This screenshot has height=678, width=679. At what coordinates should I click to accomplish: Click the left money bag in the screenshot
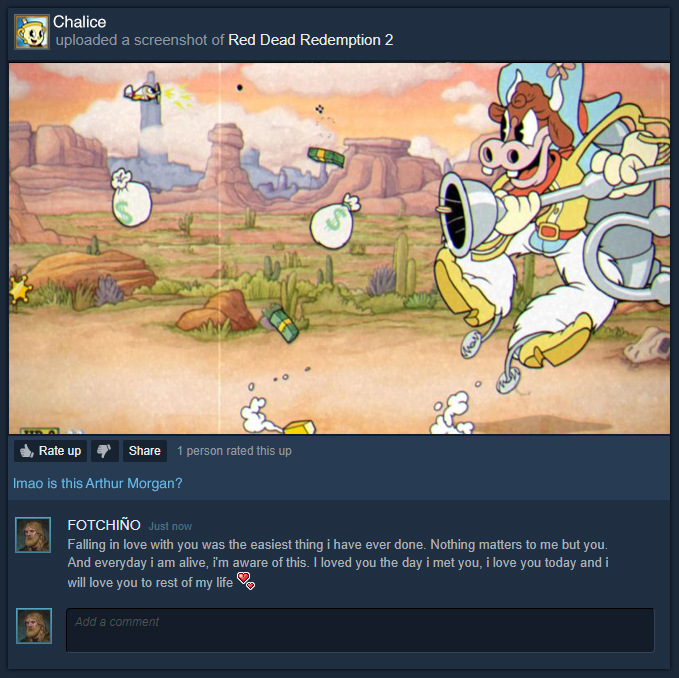point(131,198)
